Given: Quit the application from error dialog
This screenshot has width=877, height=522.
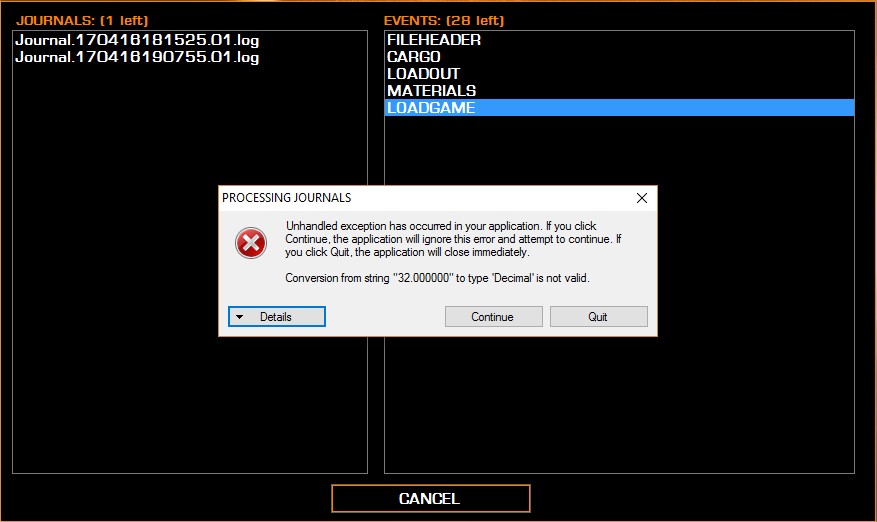Looking at the screenshot, I should [598, 317].
